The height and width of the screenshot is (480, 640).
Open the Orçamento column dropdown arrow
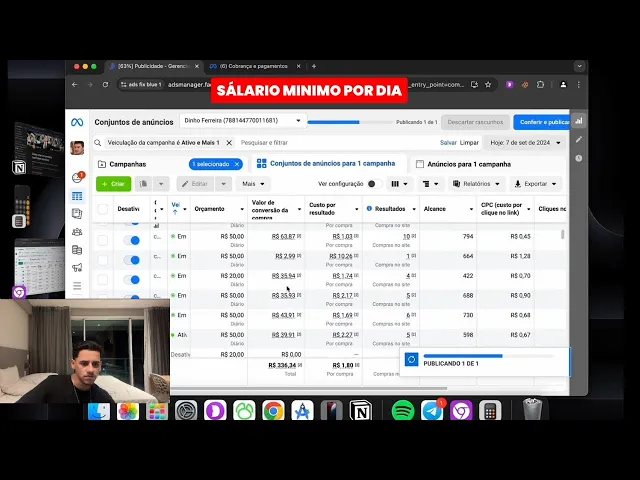point(242,209)
